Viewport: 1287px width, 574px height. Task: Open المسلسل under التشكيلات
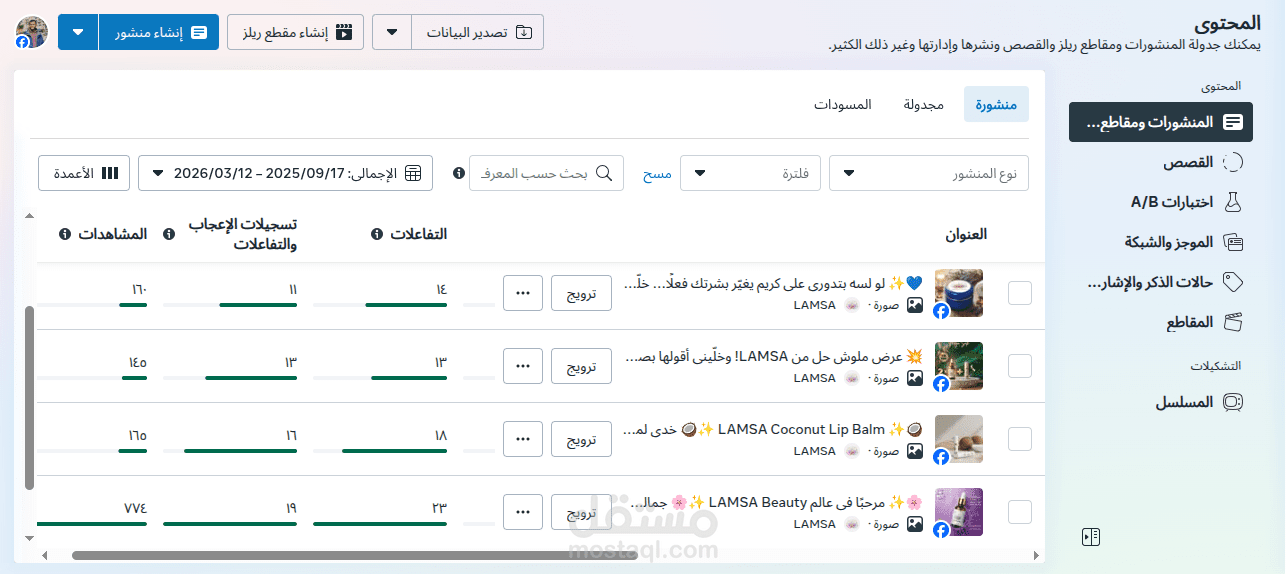[1199, 402]
